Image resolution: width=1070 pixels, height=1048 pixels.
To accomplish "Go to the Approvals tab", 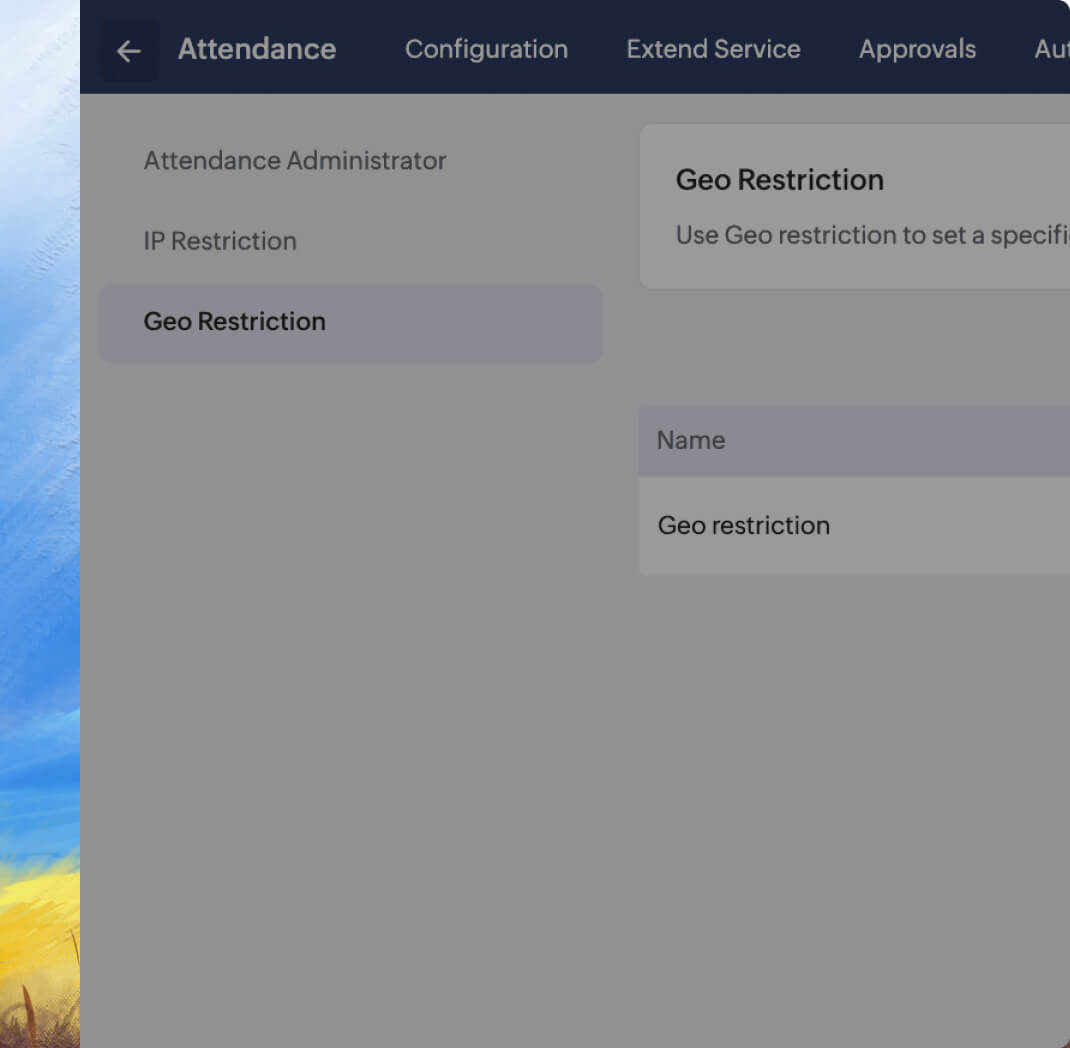I will pyautogui.click(x=917, y=49).
